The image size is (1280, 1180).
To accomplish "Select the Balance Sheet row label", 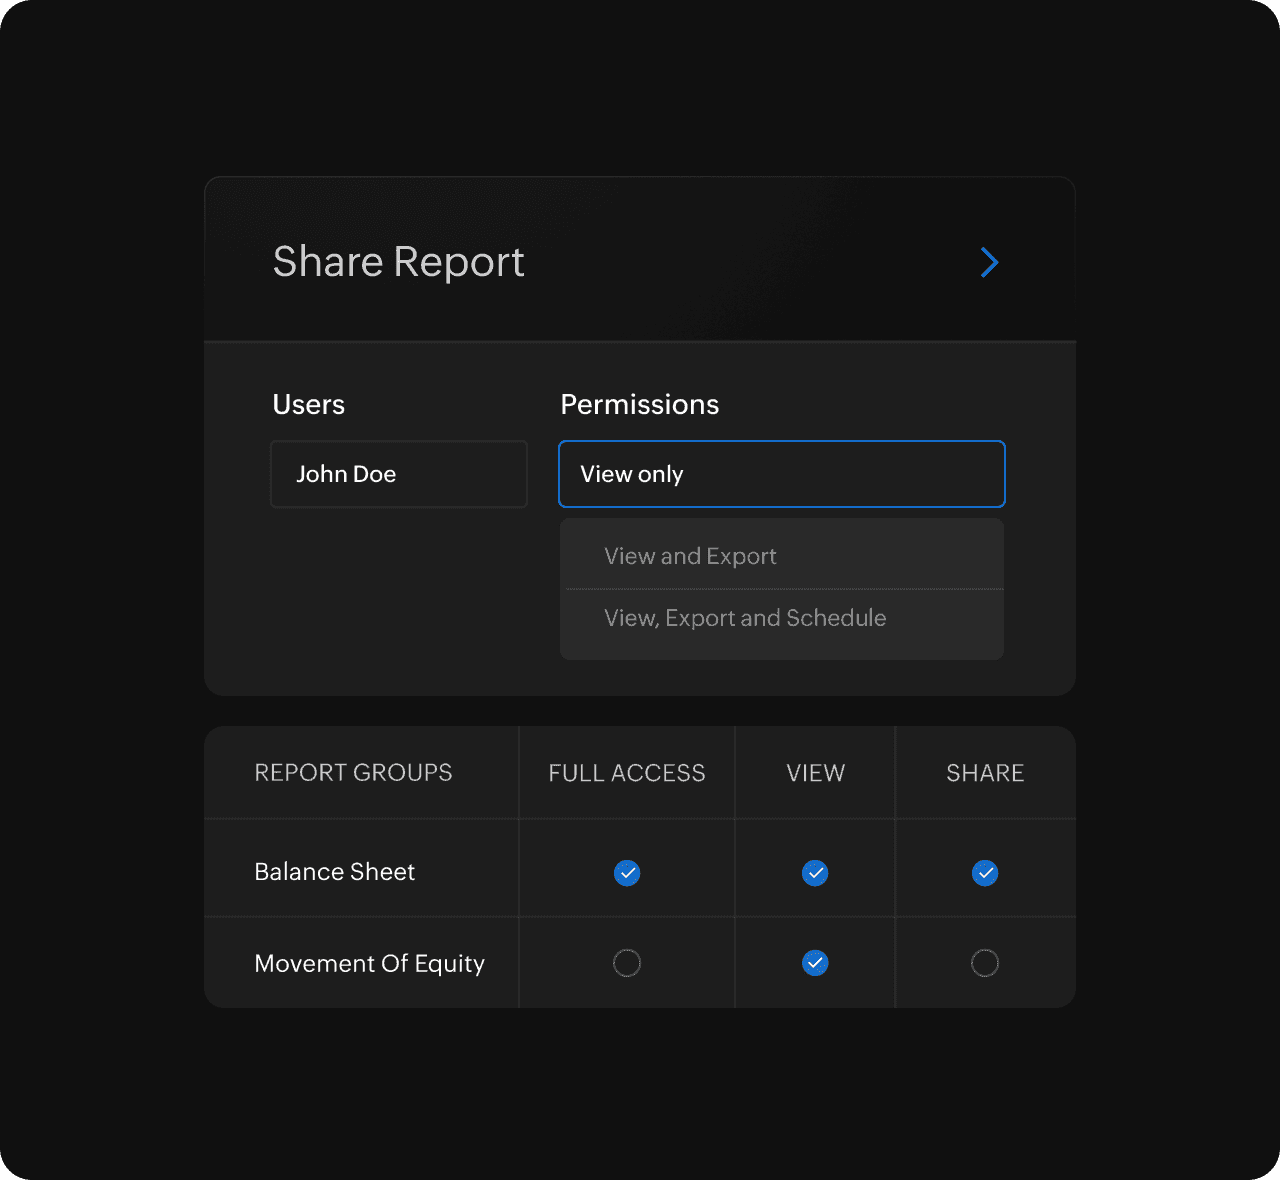I will click(x=334, y=872).
